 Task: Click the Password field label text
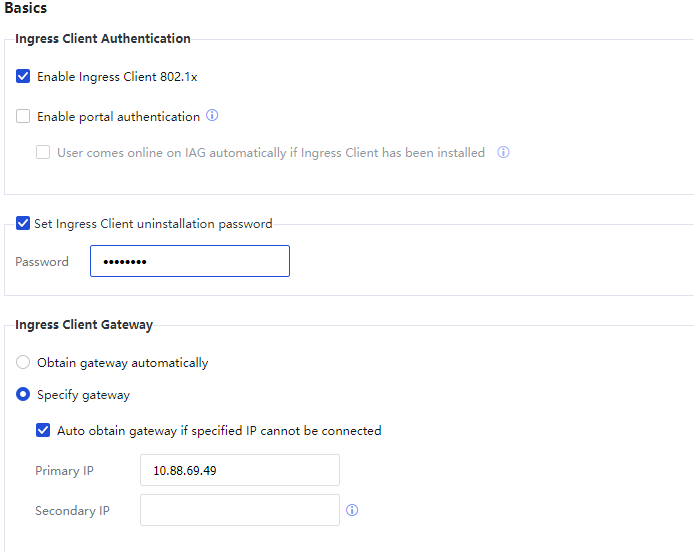click(42, 262)
